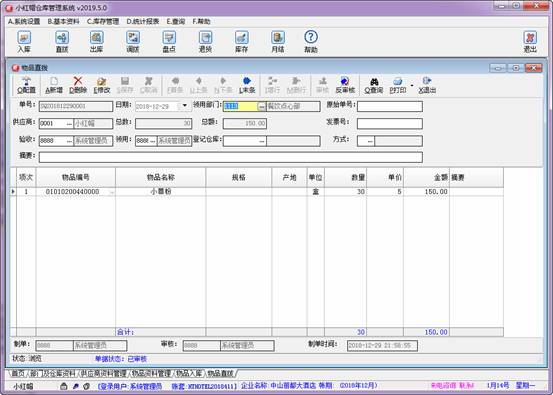Screen dimensions: 553x395
Task: Click X退出 to exit the 物品直拨 window
Action: pyautogui.click(x=427, y=85)
